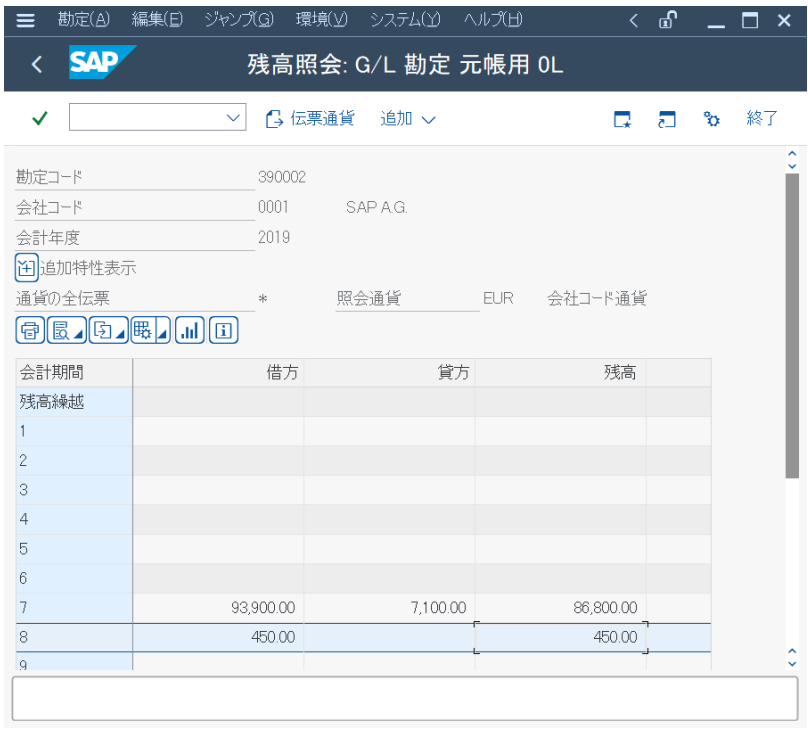This screenshot has width=808, height=733.
Task: Click the account code value 390002
Action: (x=282, y=177)
